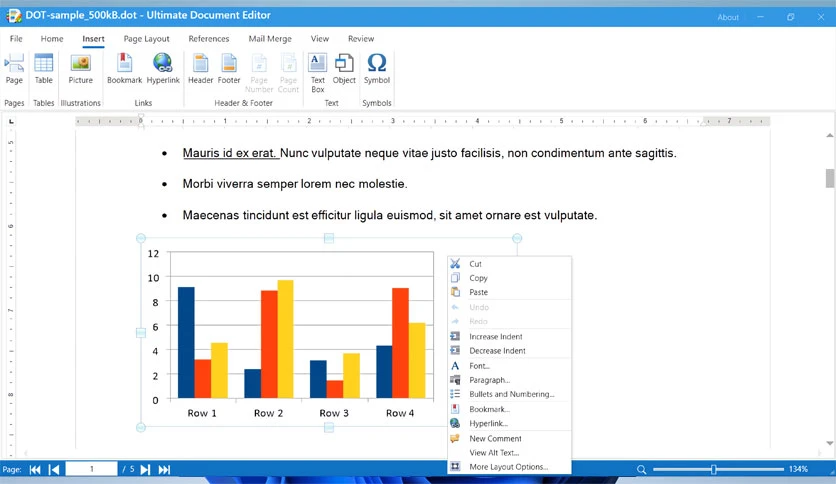Switch to the Home tab
The image size is (836, 484).
point(52,38)
